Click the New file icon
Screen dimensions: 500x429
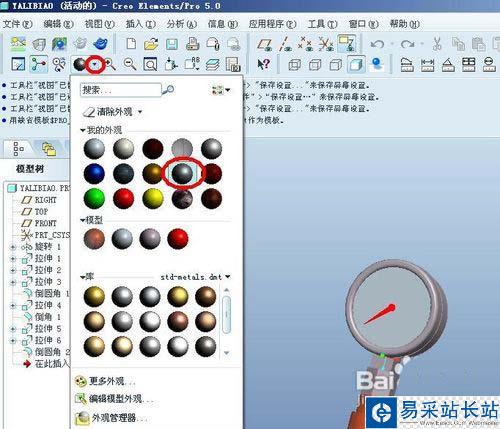[131, 44]
